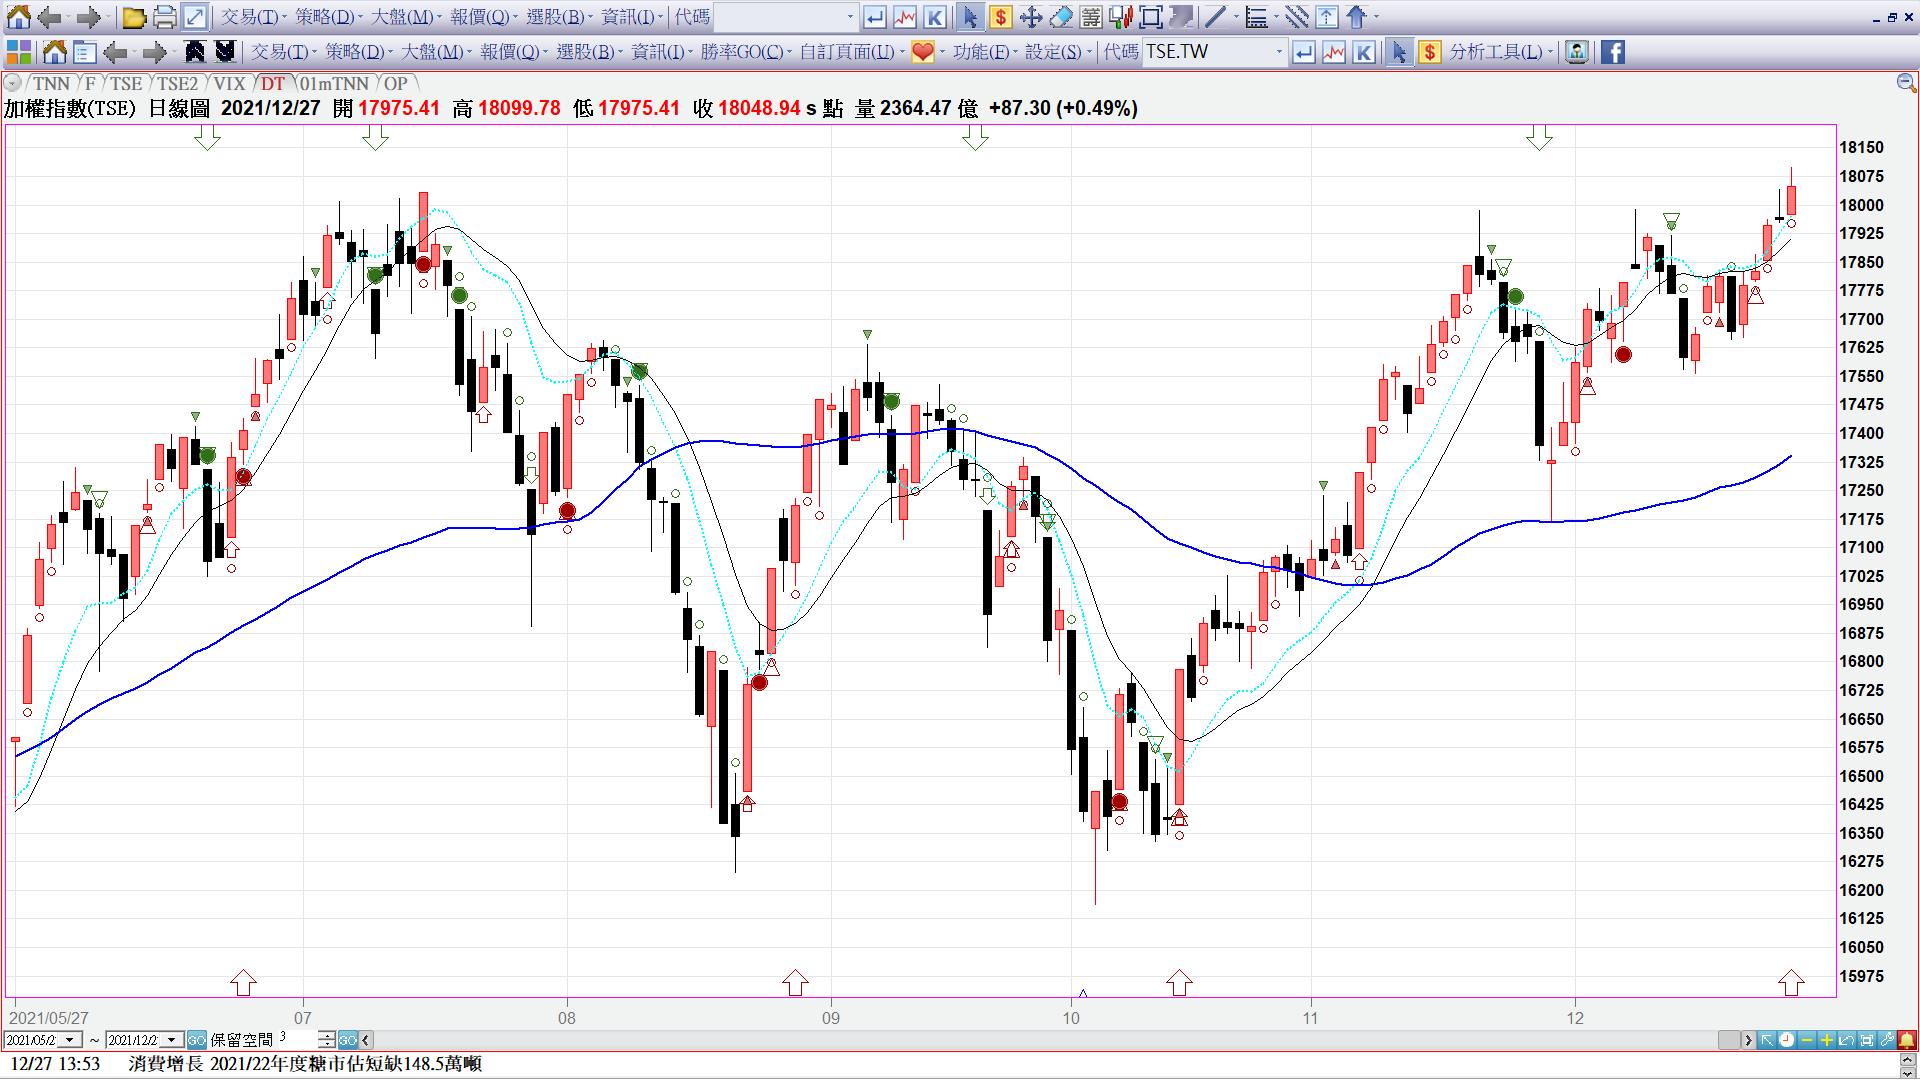The height and width of the screenshot is (1080, 1920).
Task: Open the start date 2021/05 dropdown
Action: click(x=70, y=1040)
